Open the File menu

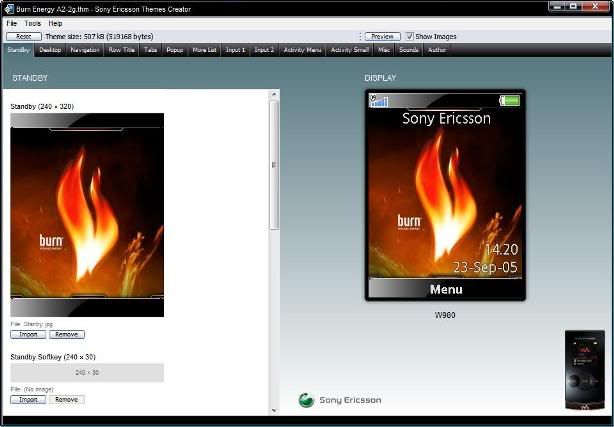coord(12,24)
